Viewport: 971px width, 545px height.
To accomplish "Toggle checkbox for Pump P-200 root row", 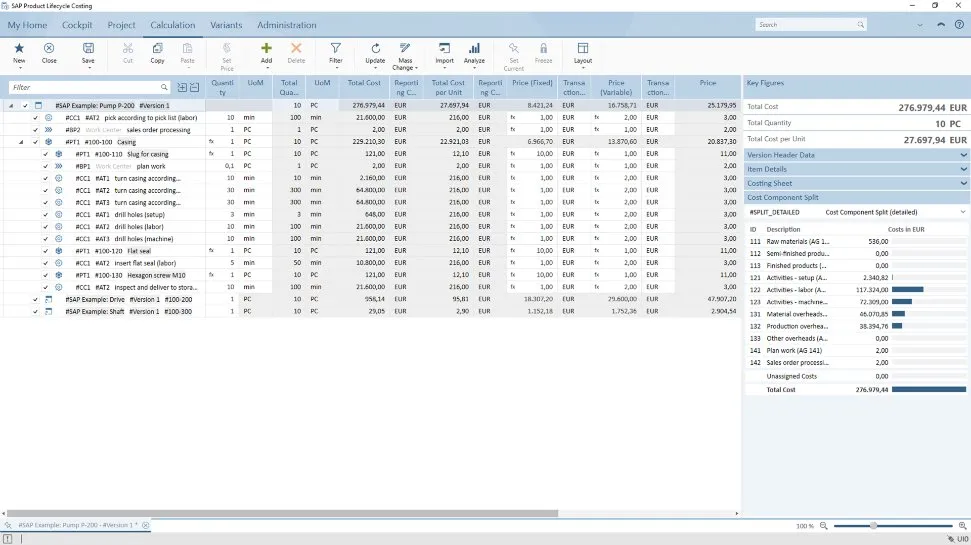I will [x=25, y=106].
